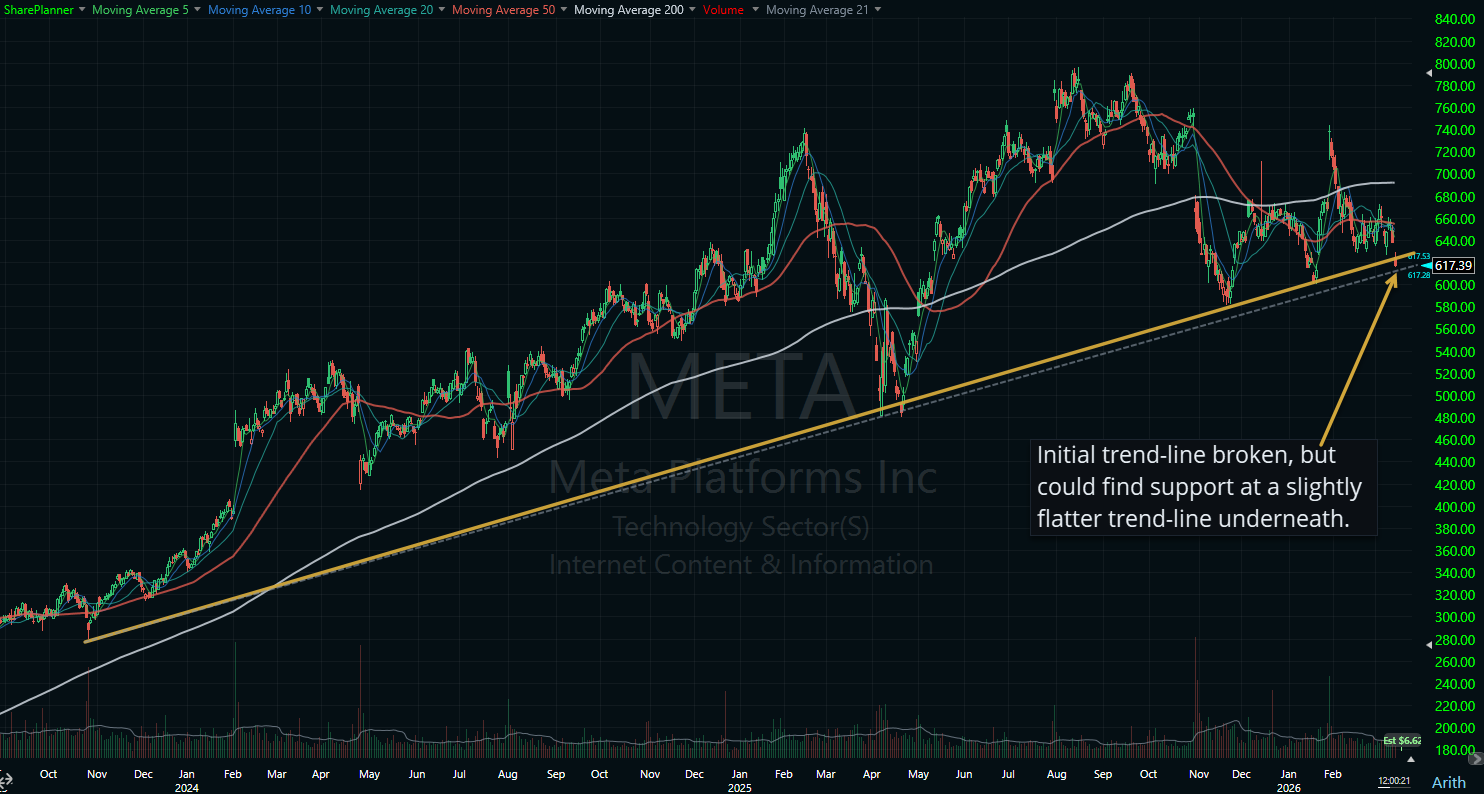Click the small up triangle above the session clock
Screen dimensions: 1484x794
(1411, 759)
